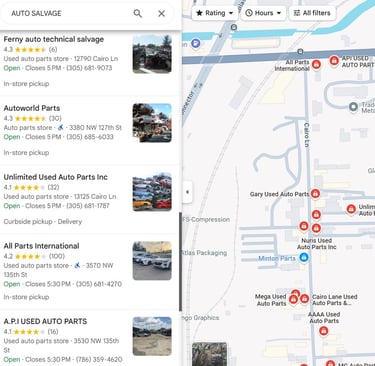Click API USED AUTO PARTS map pin

pos(334,61)
